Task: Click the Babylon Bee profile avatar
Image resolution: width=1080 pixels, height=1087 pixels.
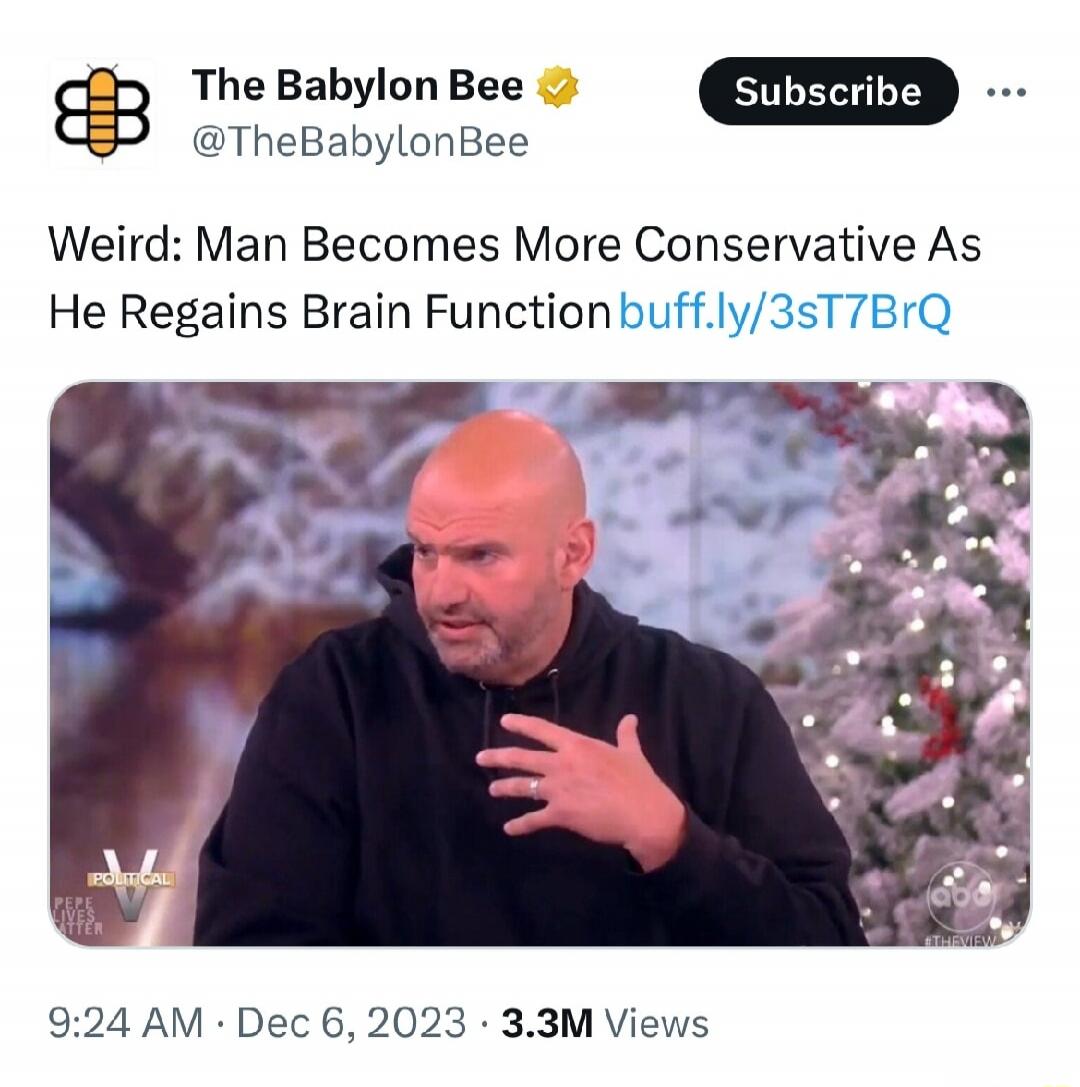Action: click(x=103, y=113)
